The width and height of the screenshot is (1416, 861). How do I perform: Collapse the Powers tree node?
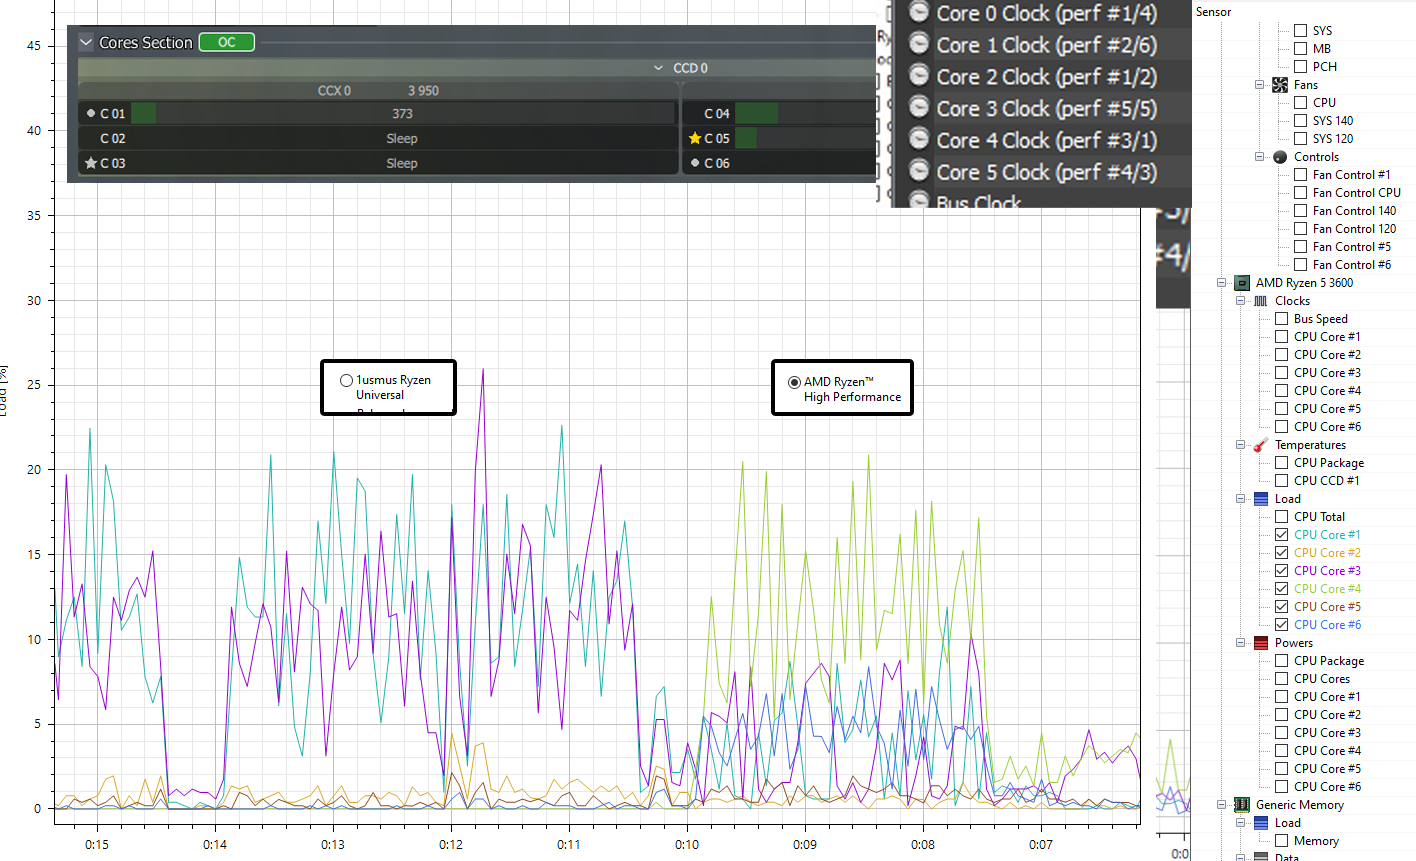pos(1241,643)
